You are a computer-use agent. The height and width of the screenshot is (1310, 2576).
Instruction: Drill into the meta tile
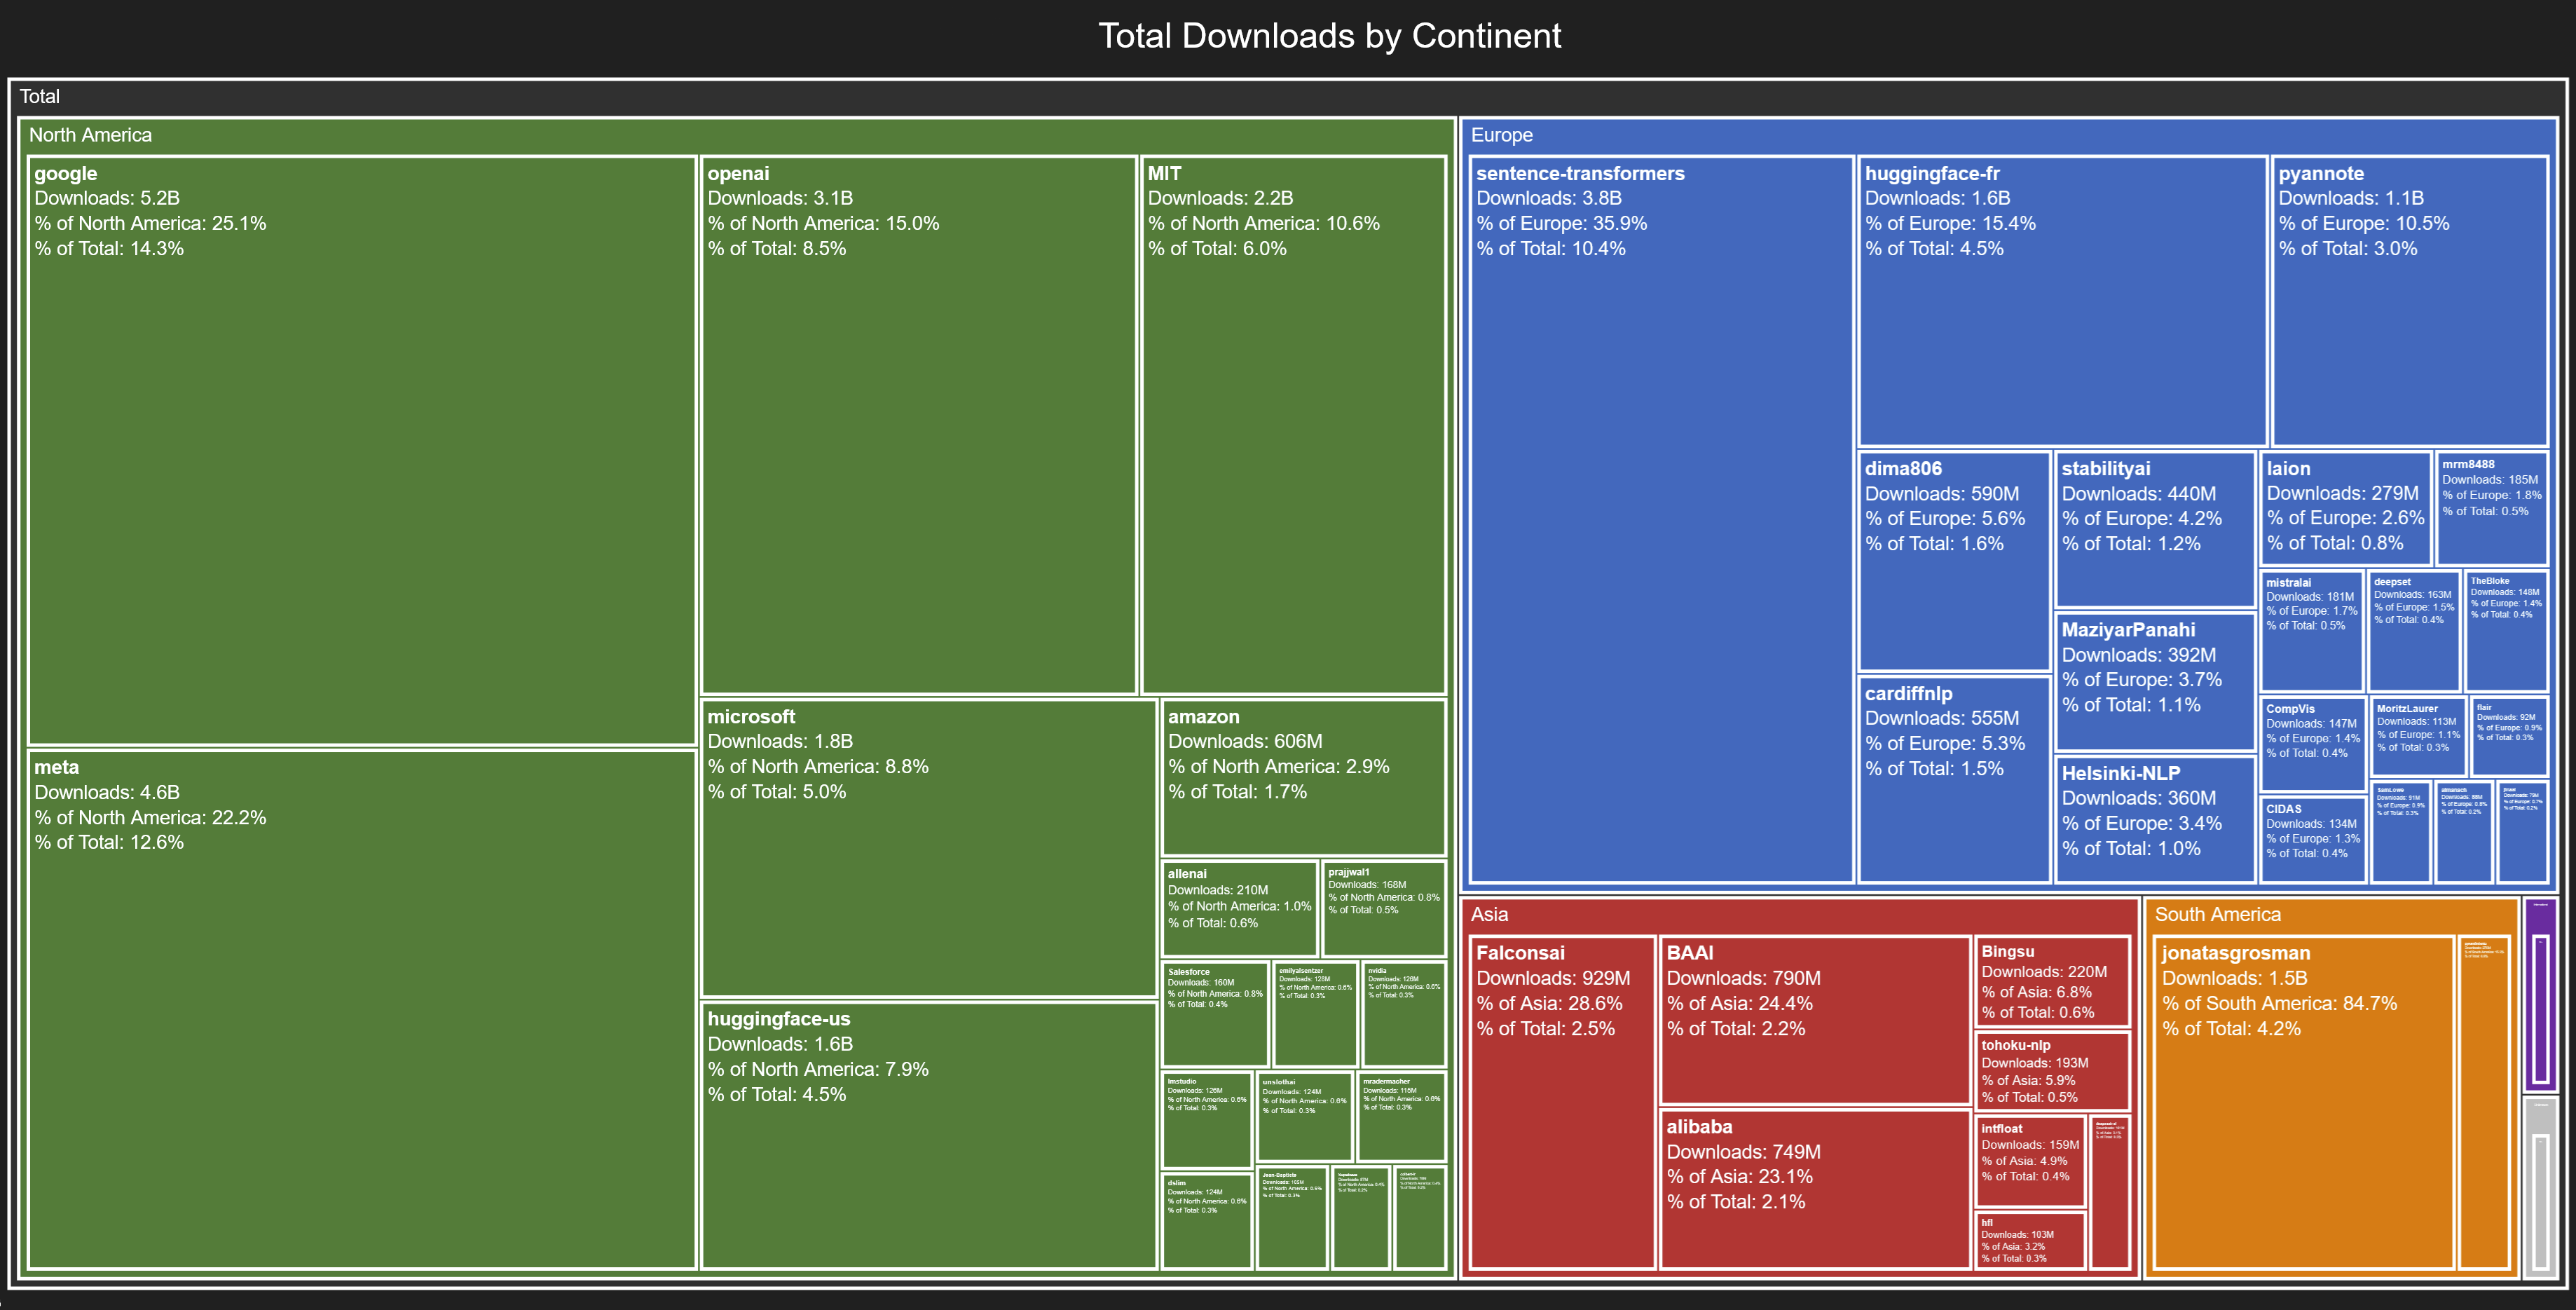tap(360, 1000)
